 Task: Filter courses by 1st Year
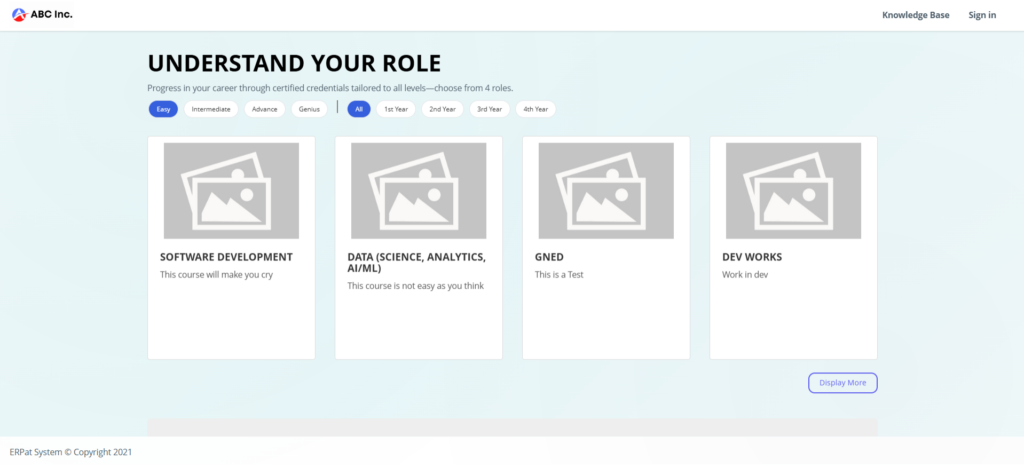pos(396,109)
